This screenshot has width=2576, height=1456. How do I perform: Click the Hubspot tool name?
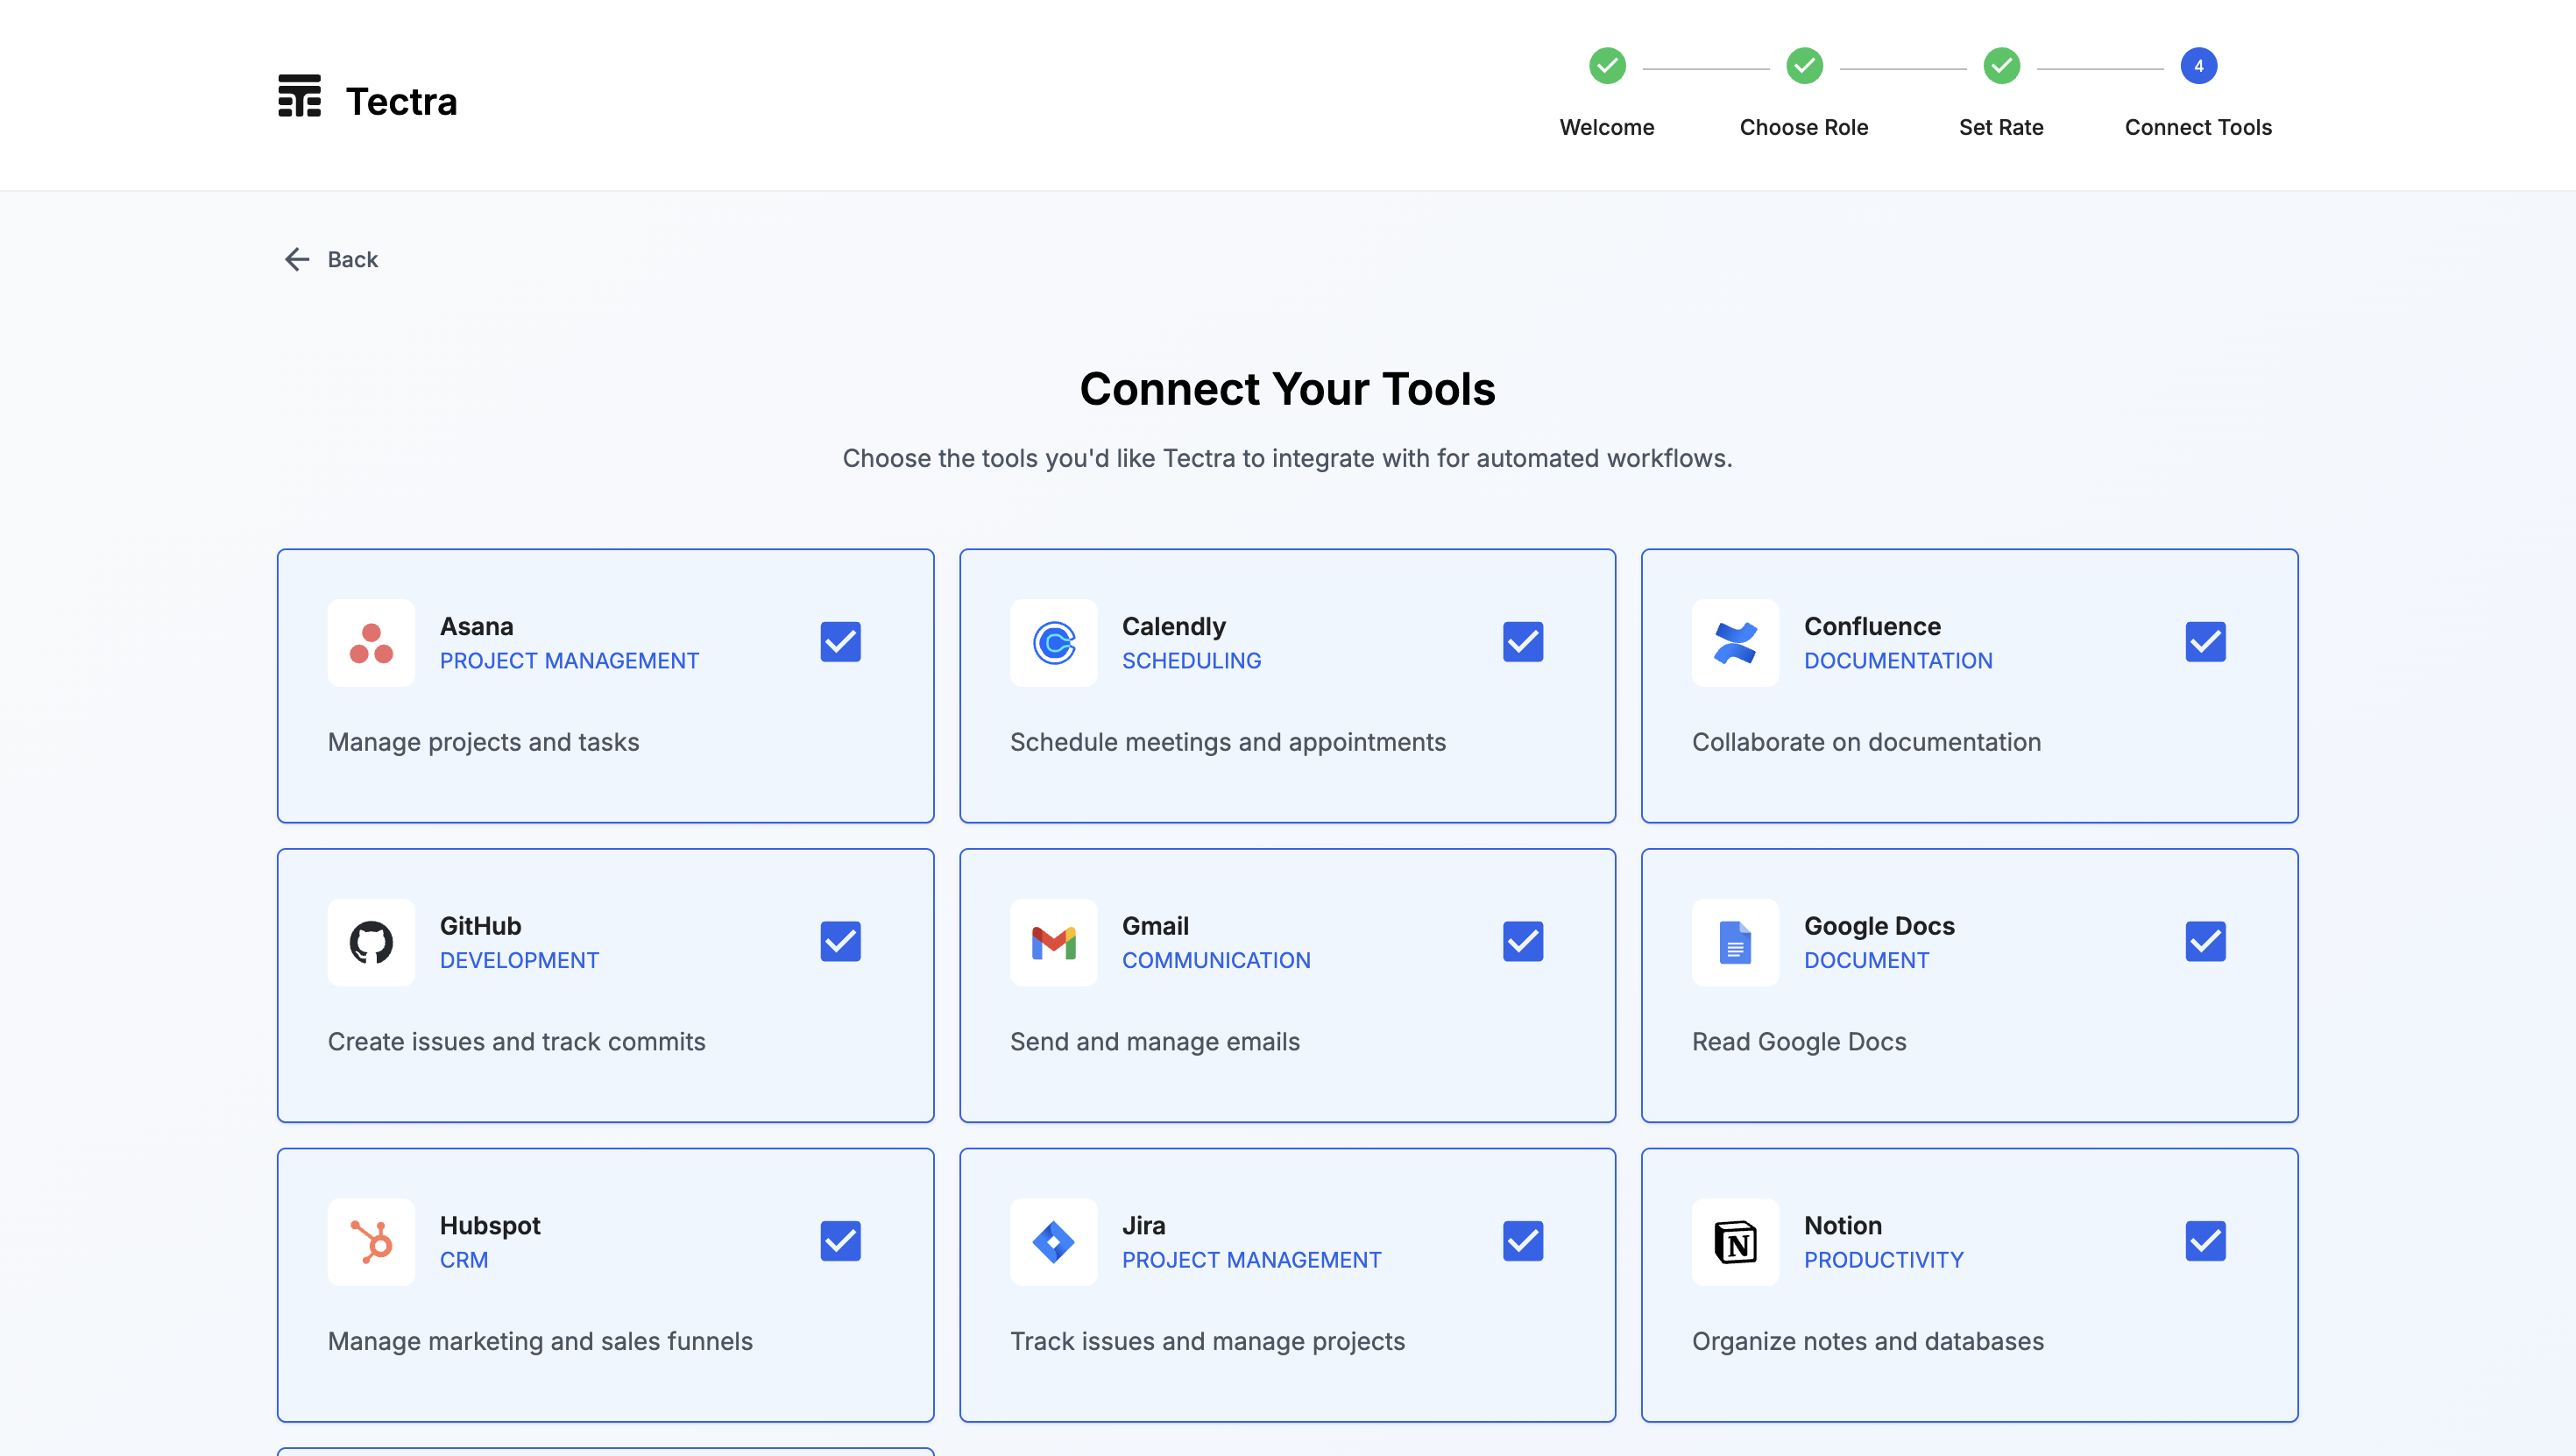point(490,1225)
